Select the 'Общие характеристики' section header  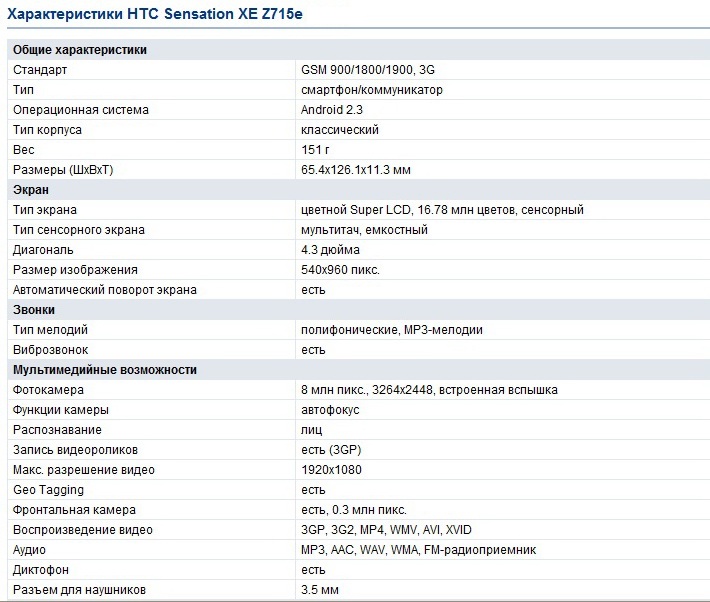coord(80,50)
